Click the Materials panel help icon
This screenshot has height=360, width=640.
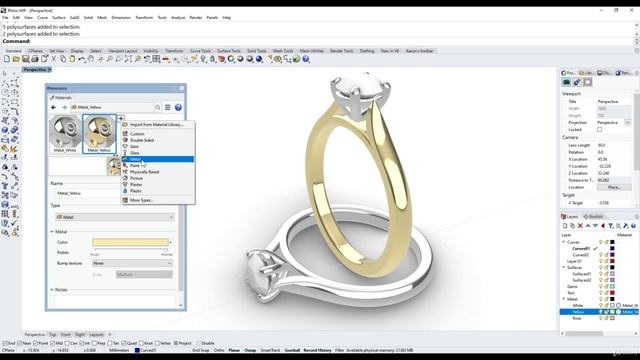[178, 107]
